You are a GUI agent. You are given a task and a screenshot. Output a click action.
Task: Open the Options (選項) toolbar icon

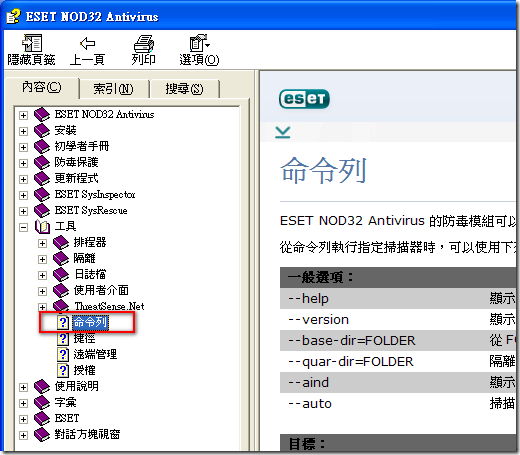pyautogui.click(x=199, y=43)
